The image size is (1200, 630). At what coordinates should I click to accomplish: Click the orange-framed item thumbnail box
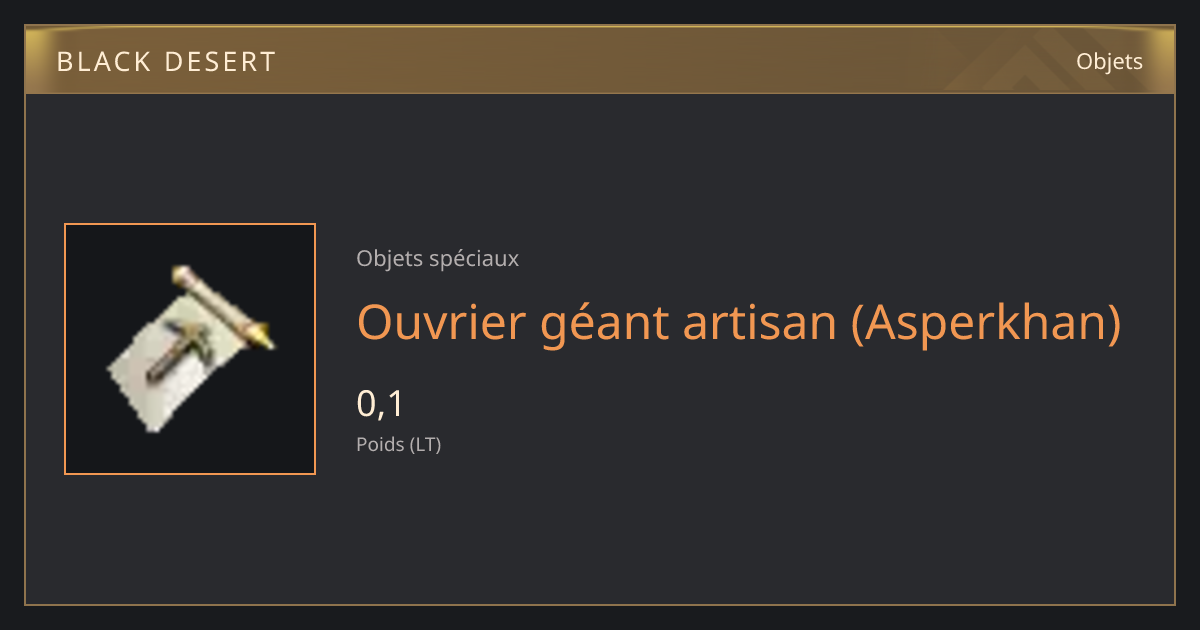(190, 349)
